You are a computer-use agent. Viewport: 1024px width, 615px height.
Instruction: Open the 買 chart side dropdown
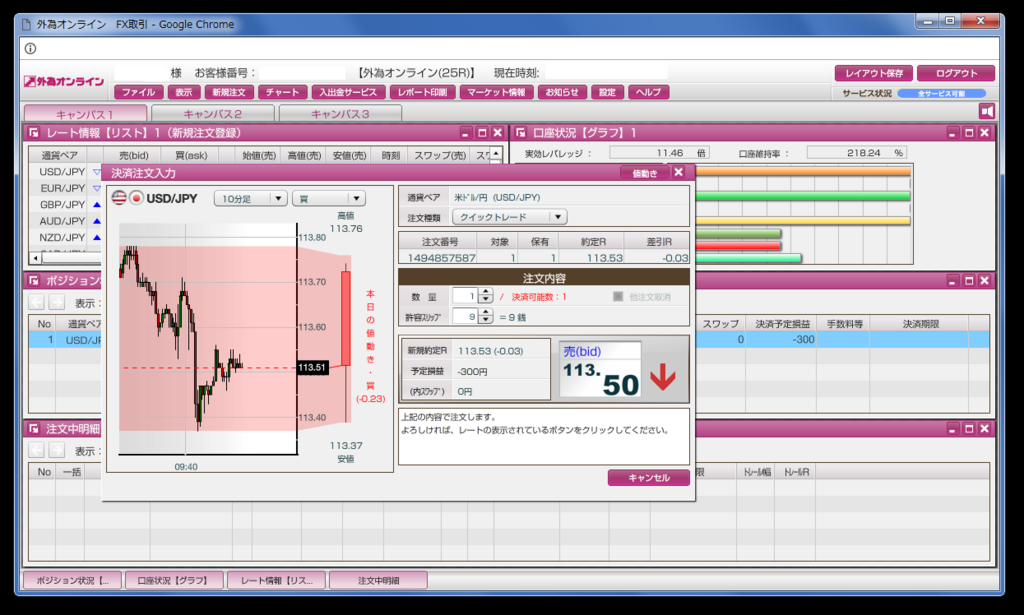pos(328,198)
